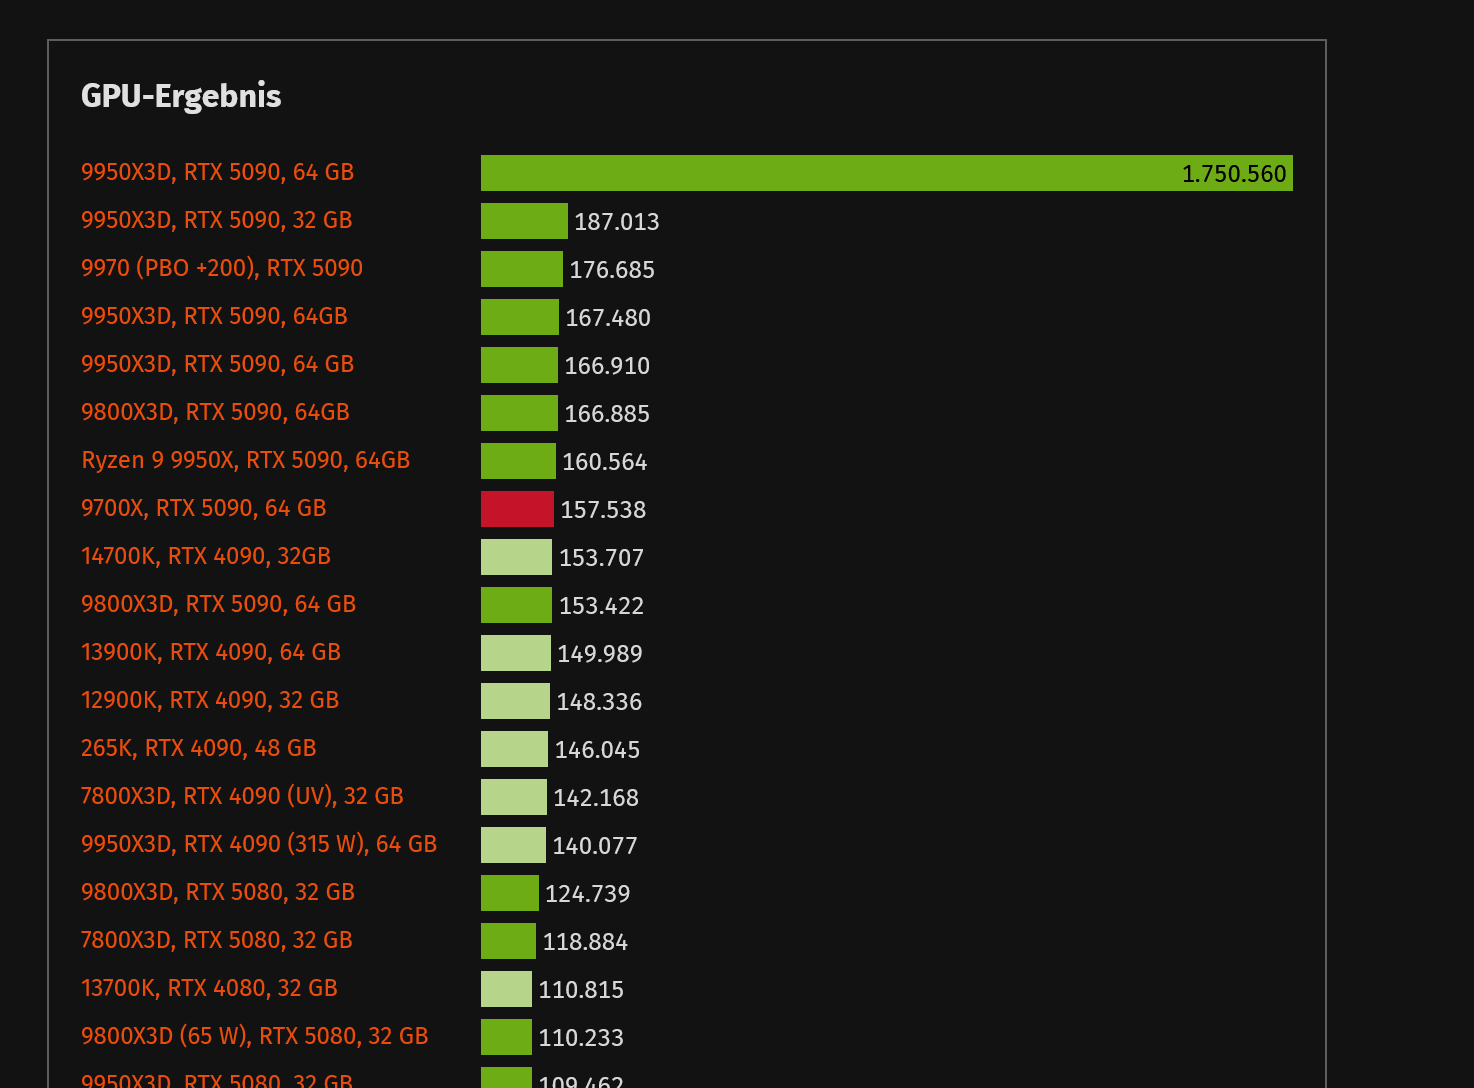Select the green bar next to 118.884

[x=508, y=941]
